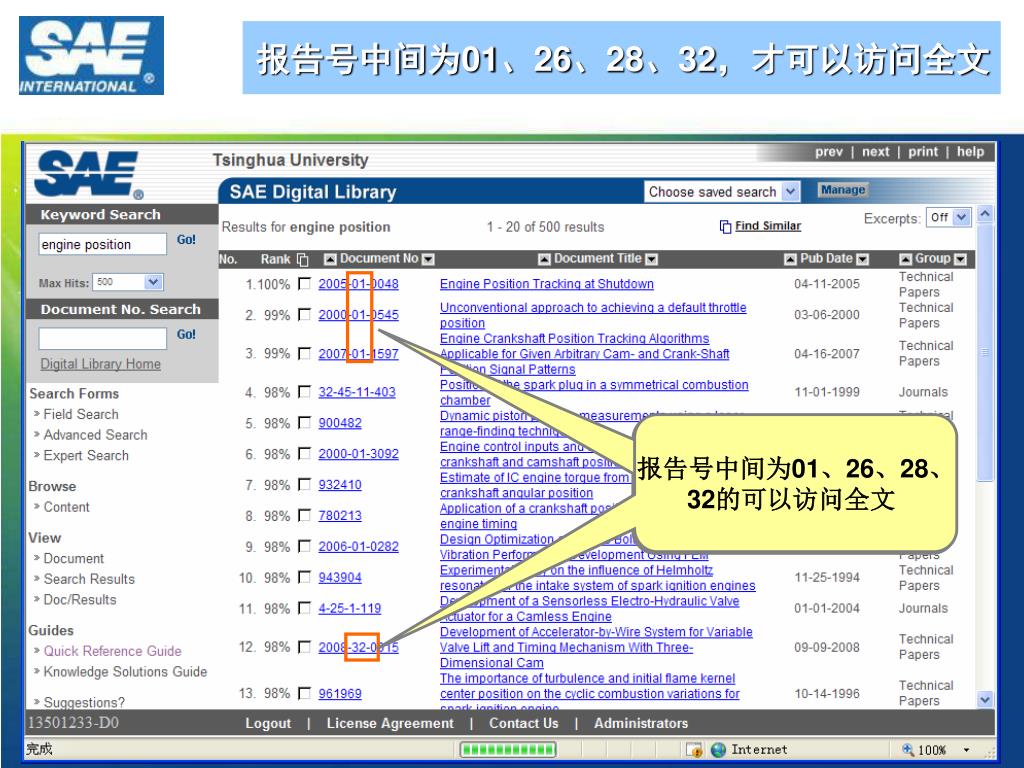The width and height of the screenshot is (1024, 768).
Task: Open Digital Library Home link
Action: [x=101, y=364]
